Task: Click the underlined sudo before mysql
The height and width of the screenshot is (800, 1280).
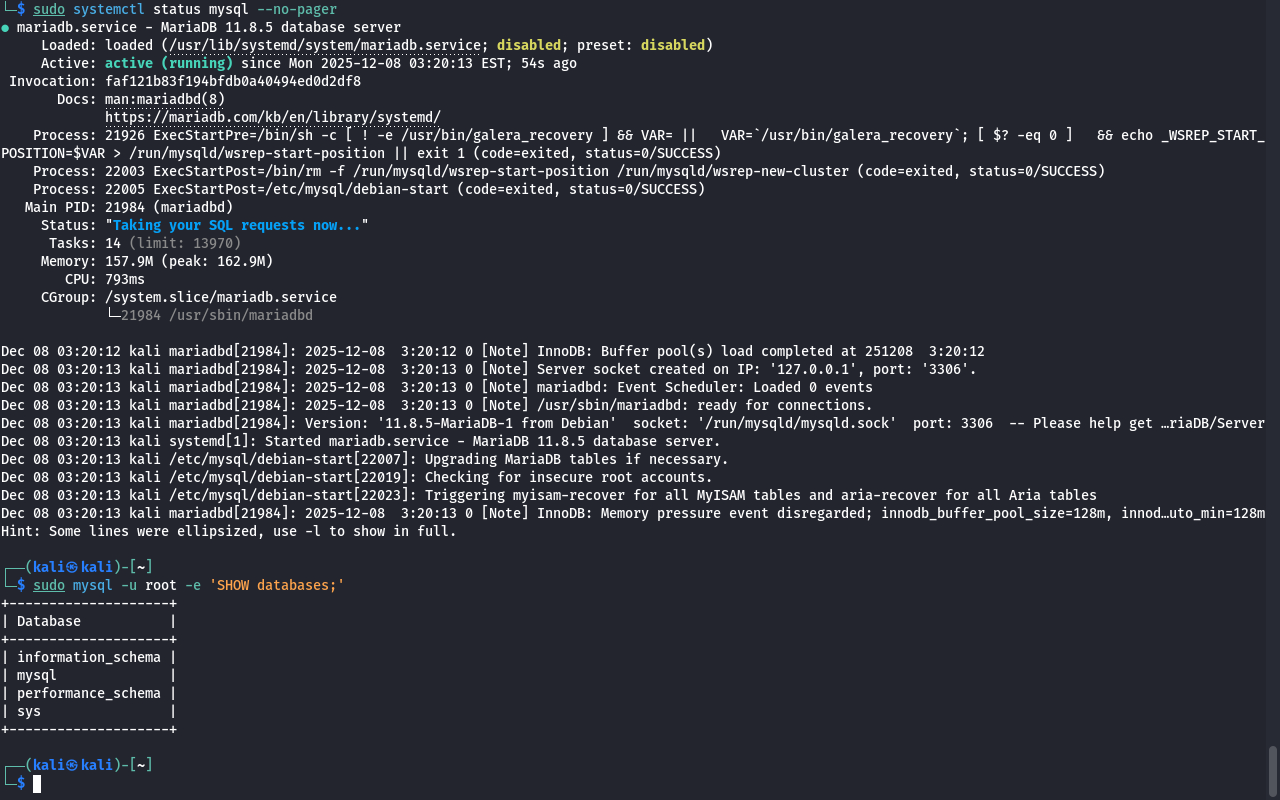Action: point(49,585)
